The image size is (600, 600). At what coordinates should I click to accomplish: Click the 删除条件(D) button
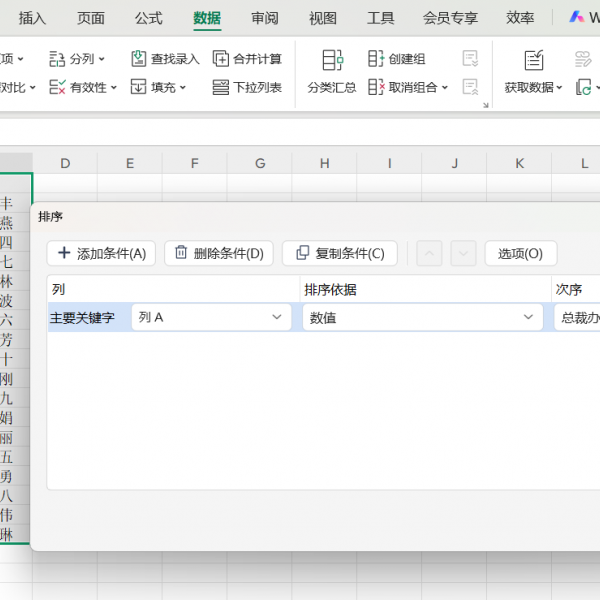(218, 253)
